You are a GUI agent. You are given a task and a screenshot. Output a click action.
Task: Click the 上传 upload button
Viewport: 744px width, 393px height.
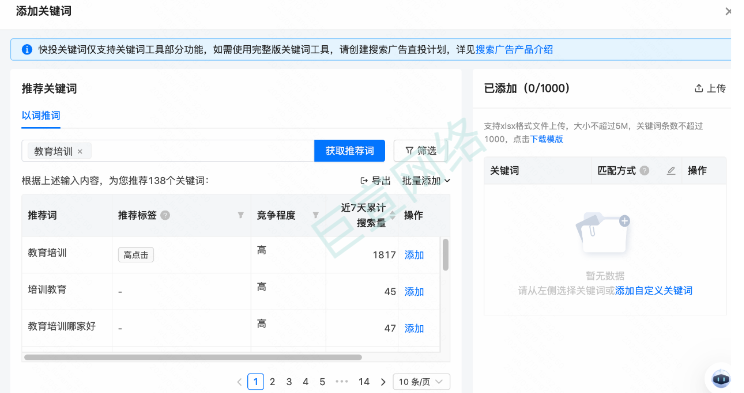[x=710, y=88]
